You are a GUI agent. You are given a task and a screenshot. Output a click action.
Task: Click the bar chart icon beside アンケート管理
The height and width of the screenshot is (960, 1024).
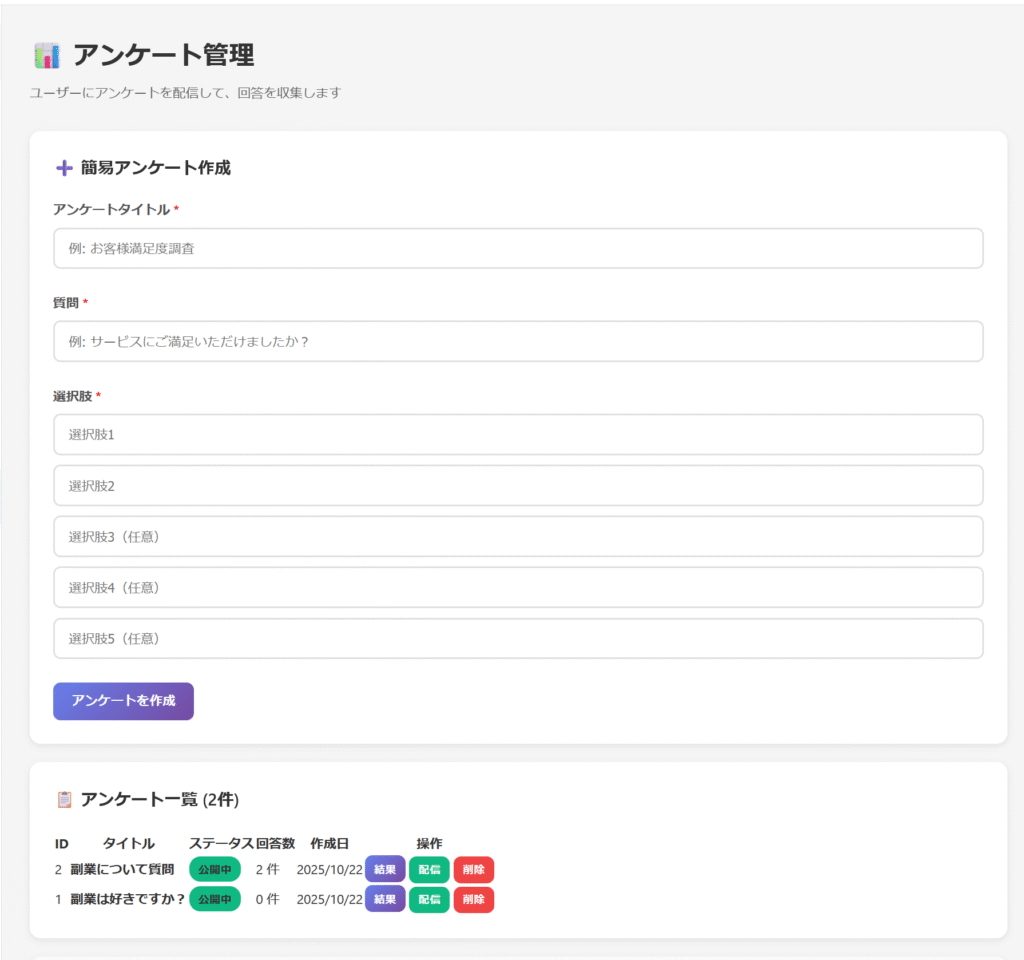tap(47, 55)
